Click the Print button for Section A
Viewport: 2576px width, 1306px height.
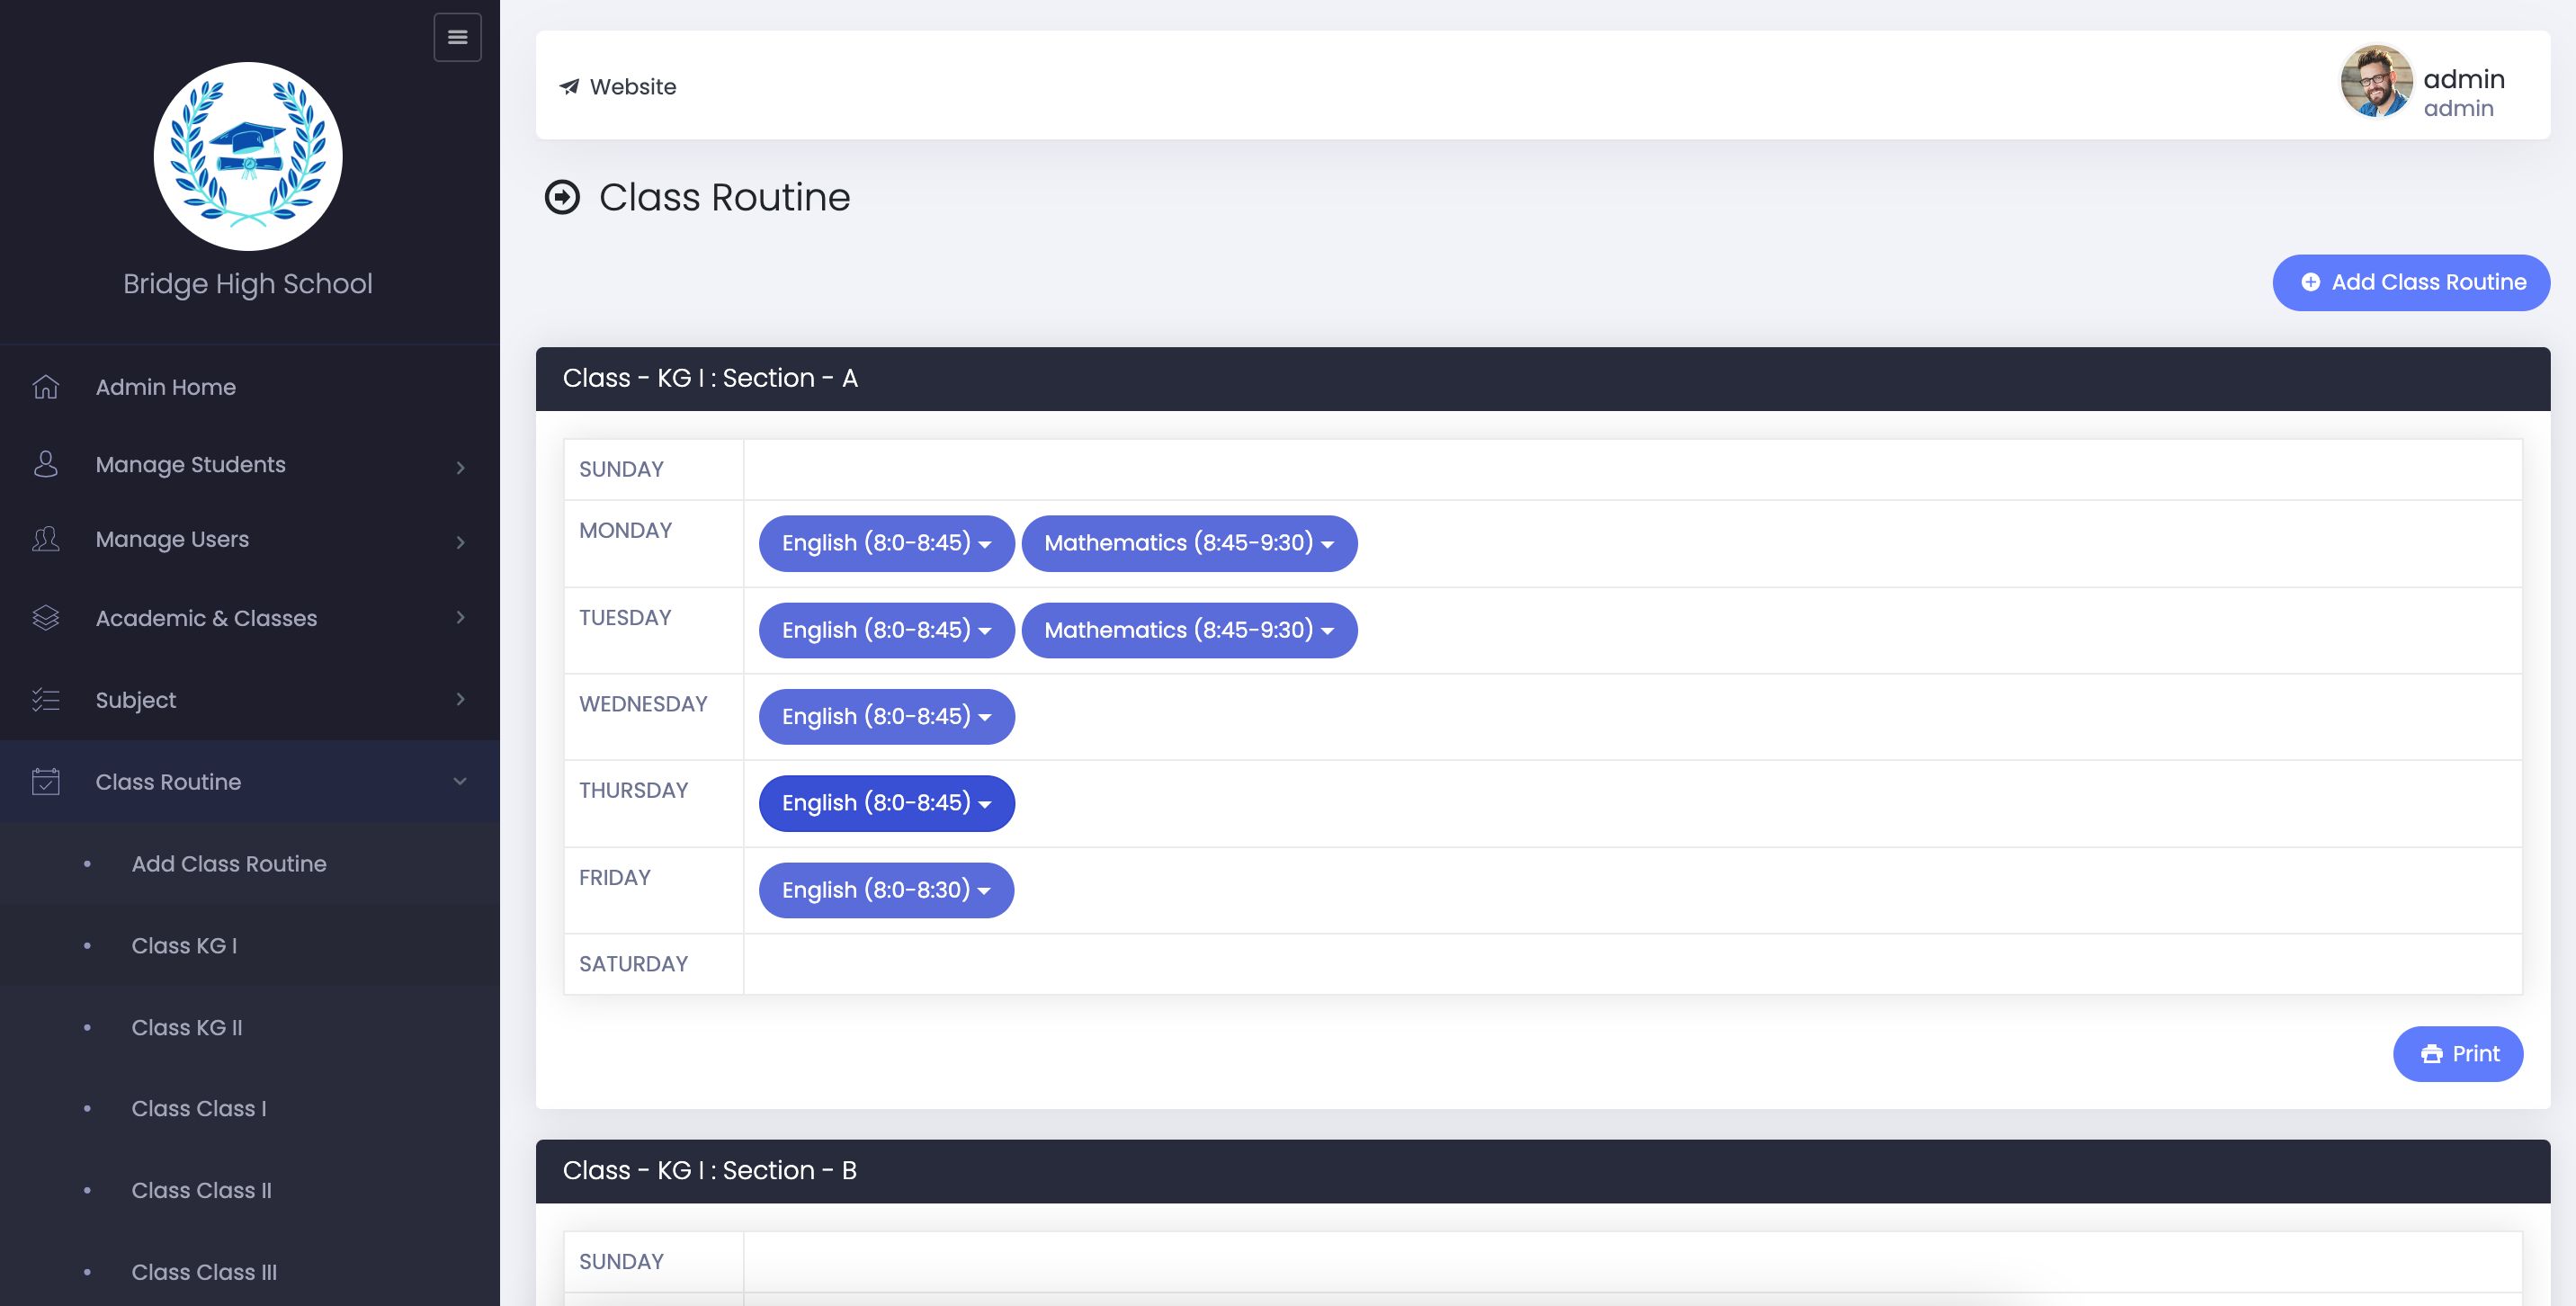[2458, 1054]
